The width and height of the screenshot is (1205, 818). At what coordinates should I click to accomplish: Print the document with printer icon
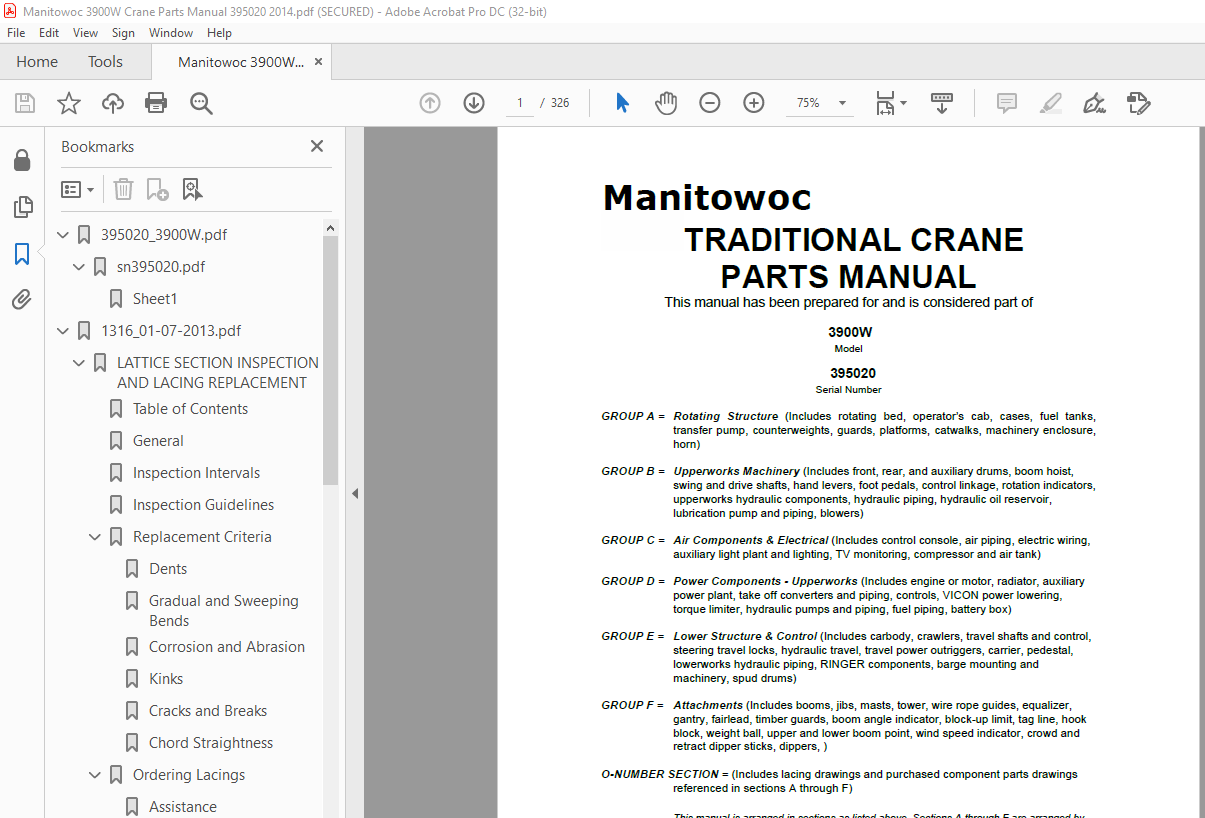click(156, 103)
